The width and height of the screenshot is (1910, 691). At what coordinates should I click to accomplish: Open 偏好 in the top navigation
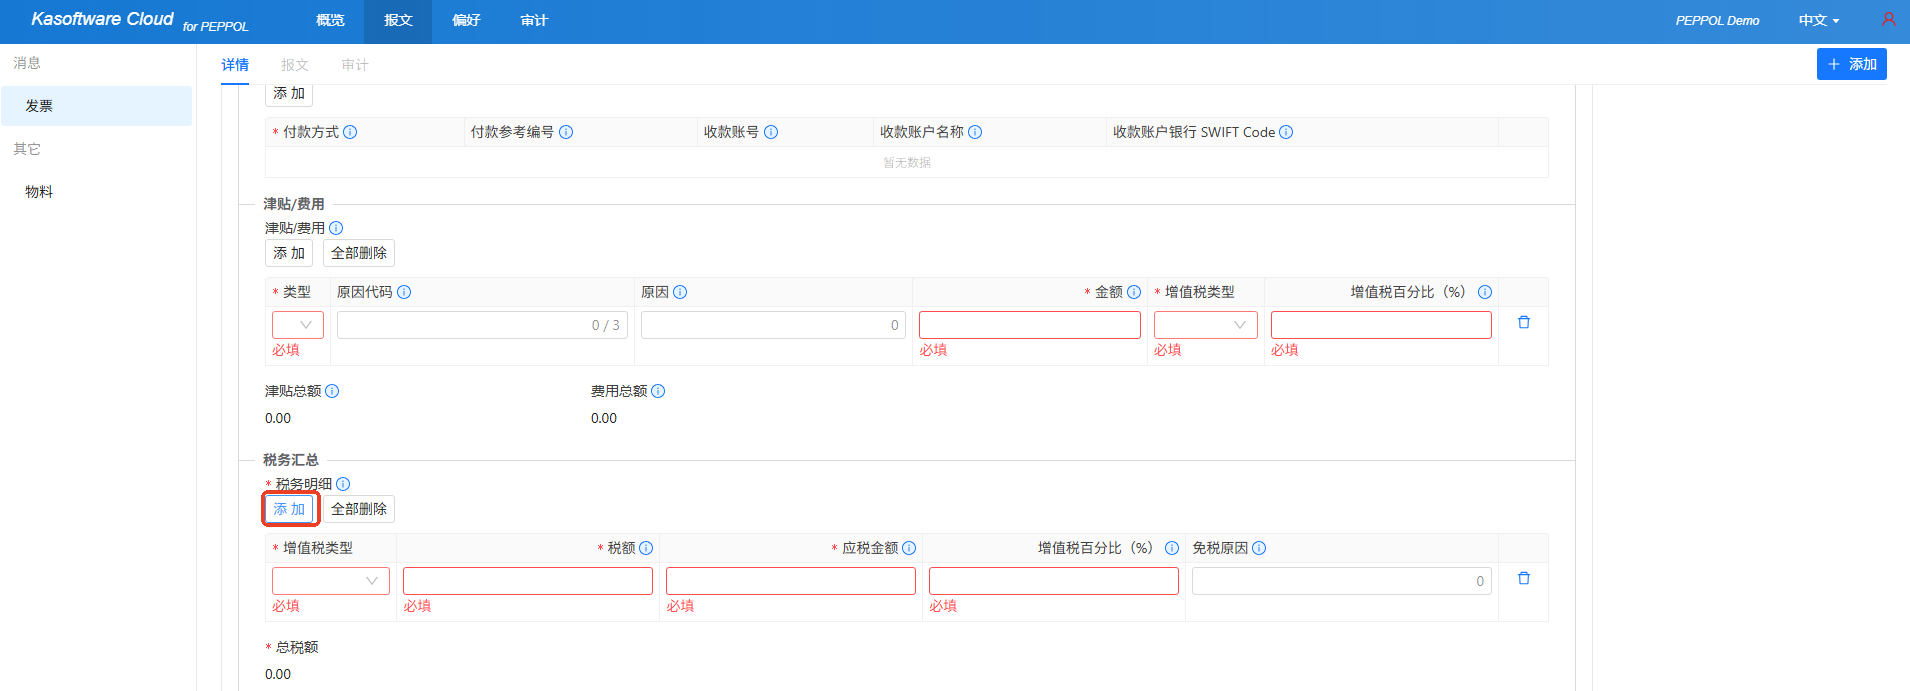pos(466,21)
